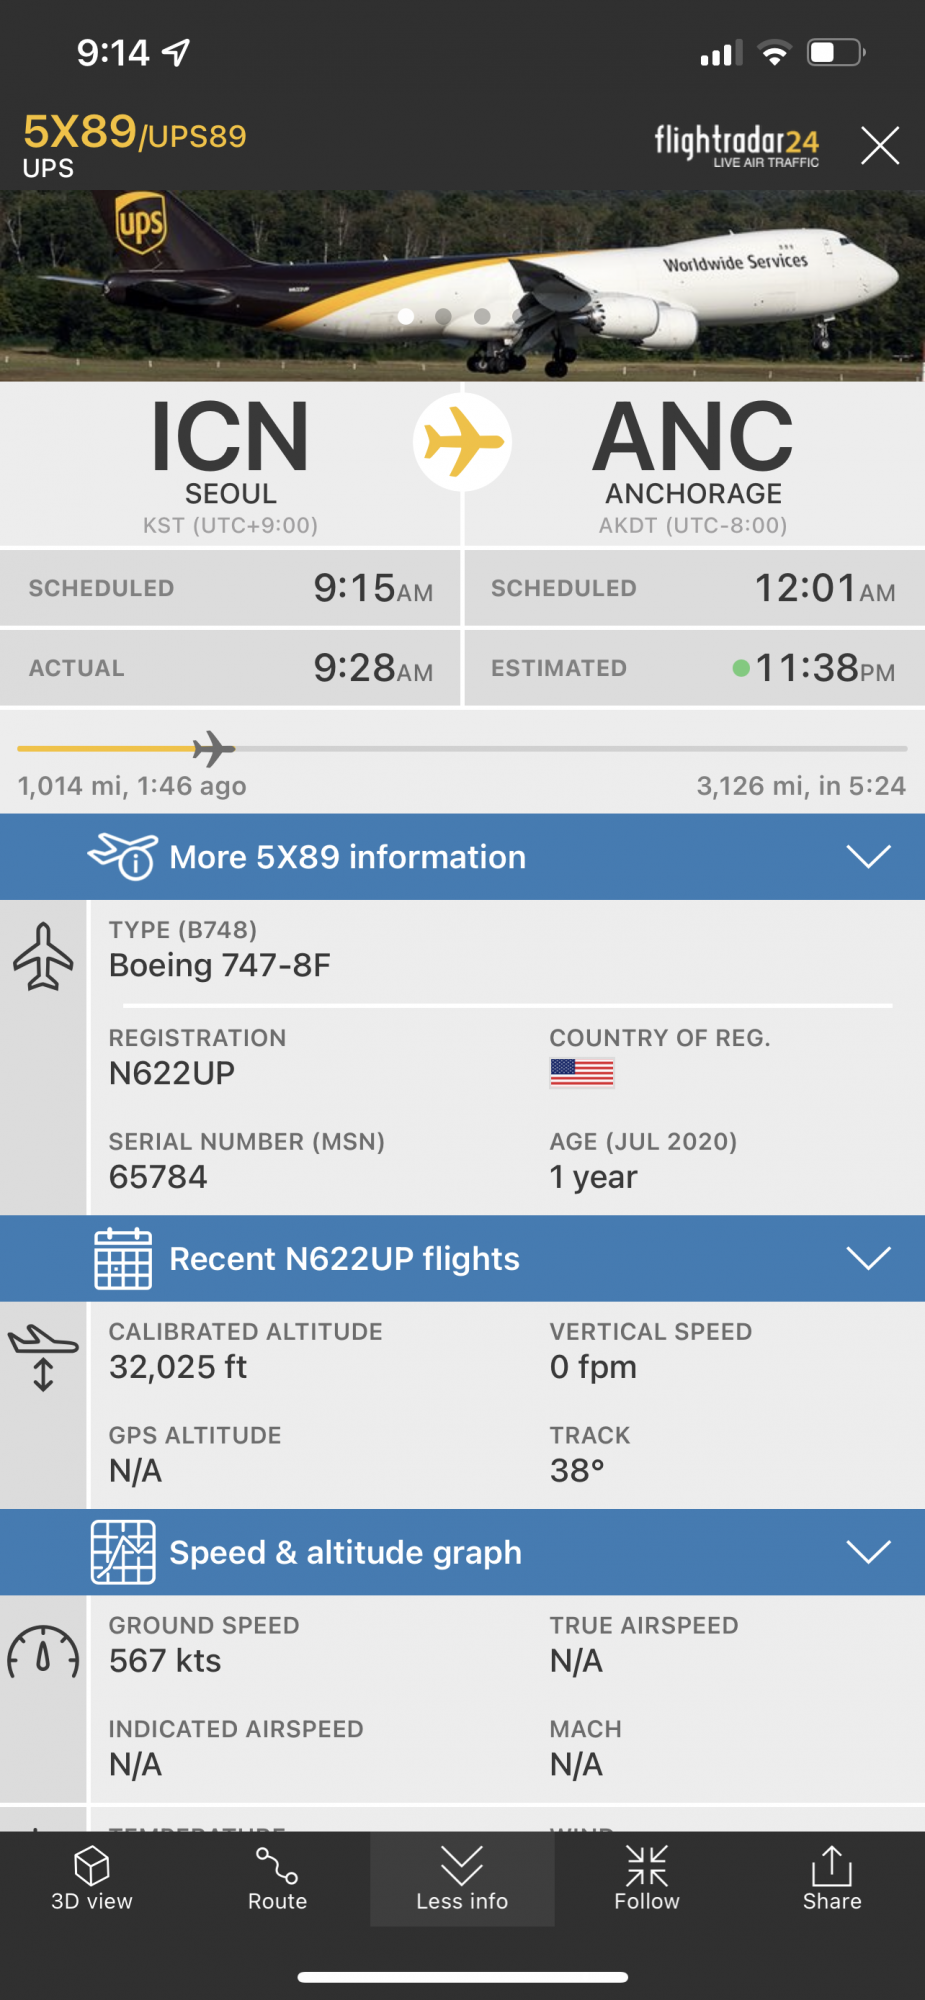
Task: Expand More 5X89 information section
Action: pos(462,857)
